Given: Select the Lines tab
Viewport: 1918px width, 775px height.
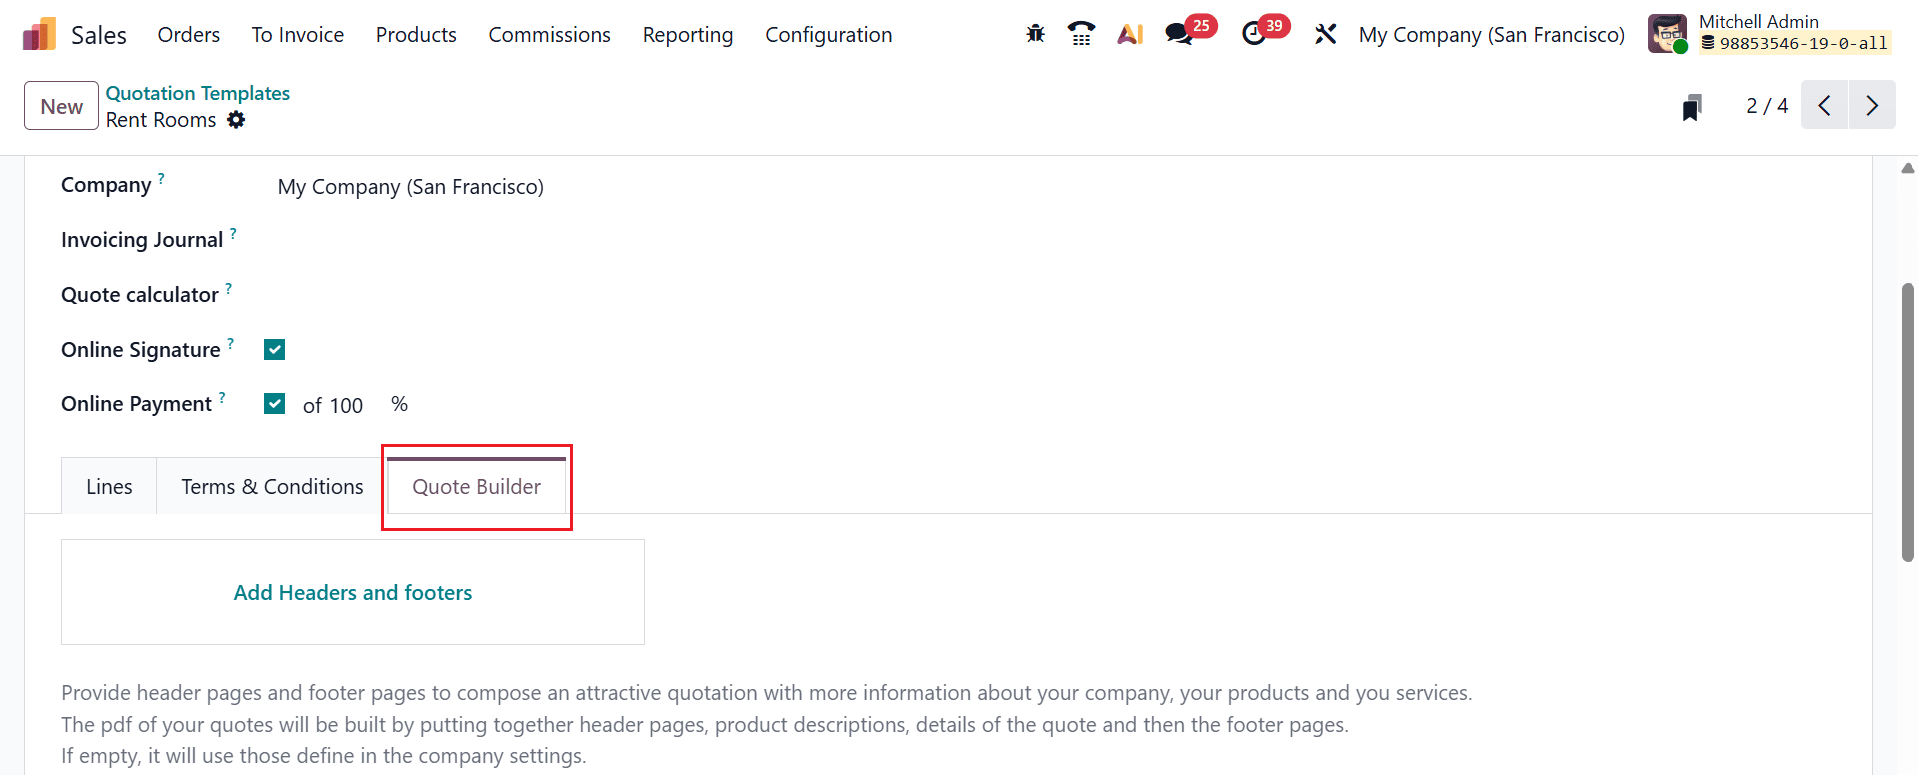Looking at the screenshot, I should click(108, 486).
